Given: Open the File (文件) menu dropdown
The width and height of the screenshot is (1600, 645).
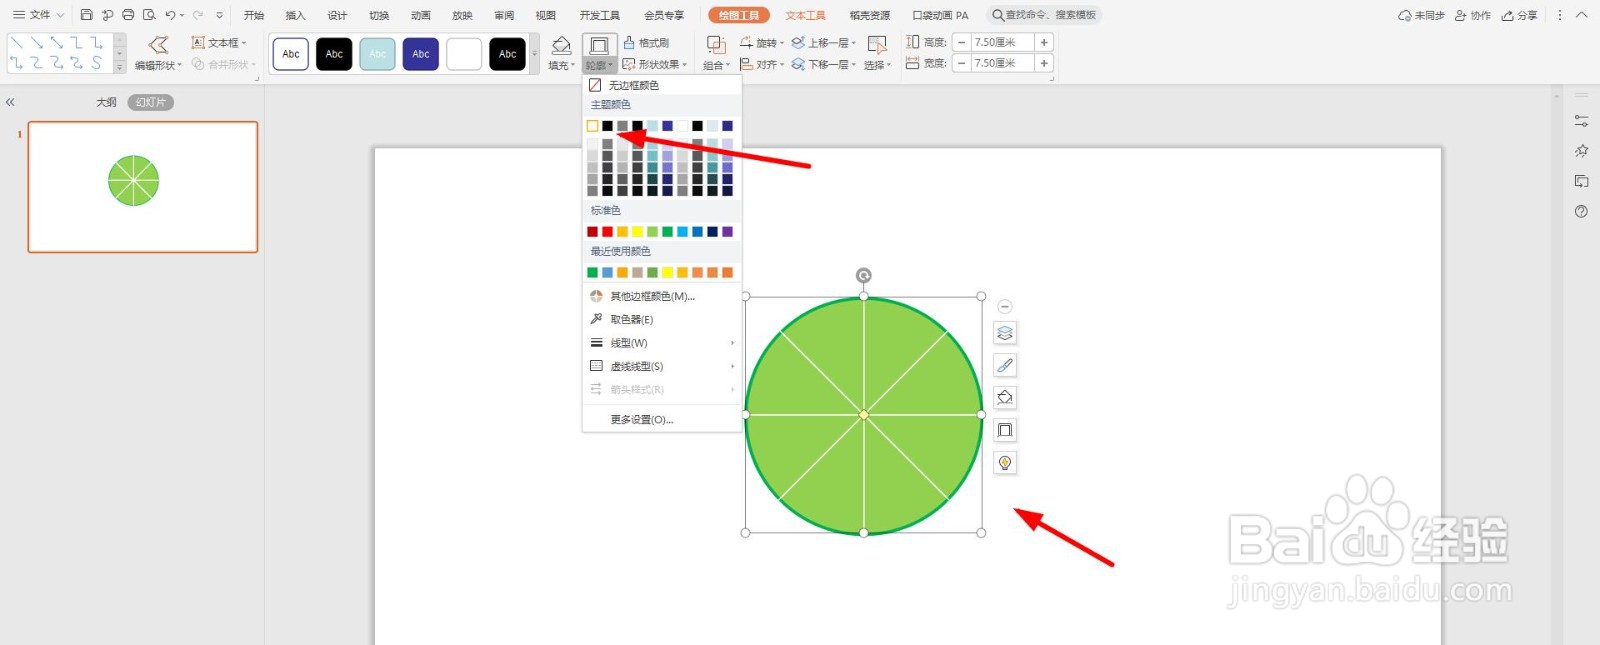Looking at the screenshot, I should pyautogui.click(x=39, y=15).
